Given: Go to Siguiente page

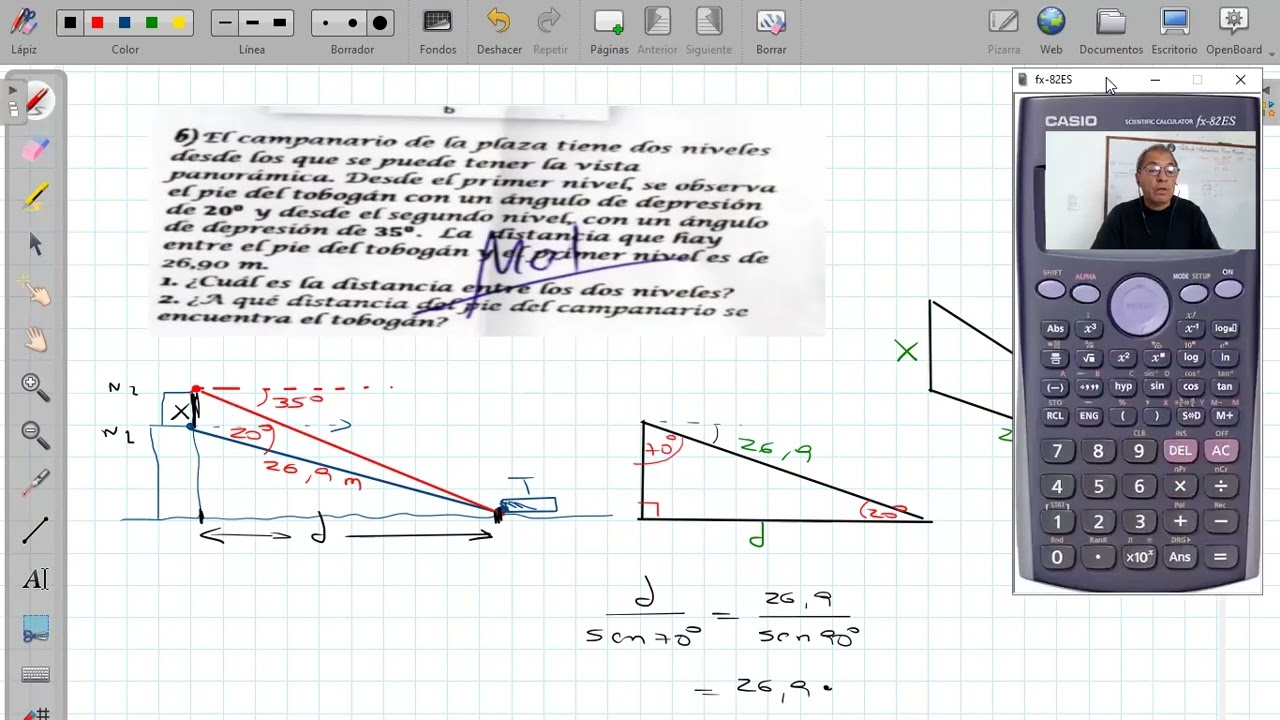Looking at the screenshot, I should click(x=709, y=30).
